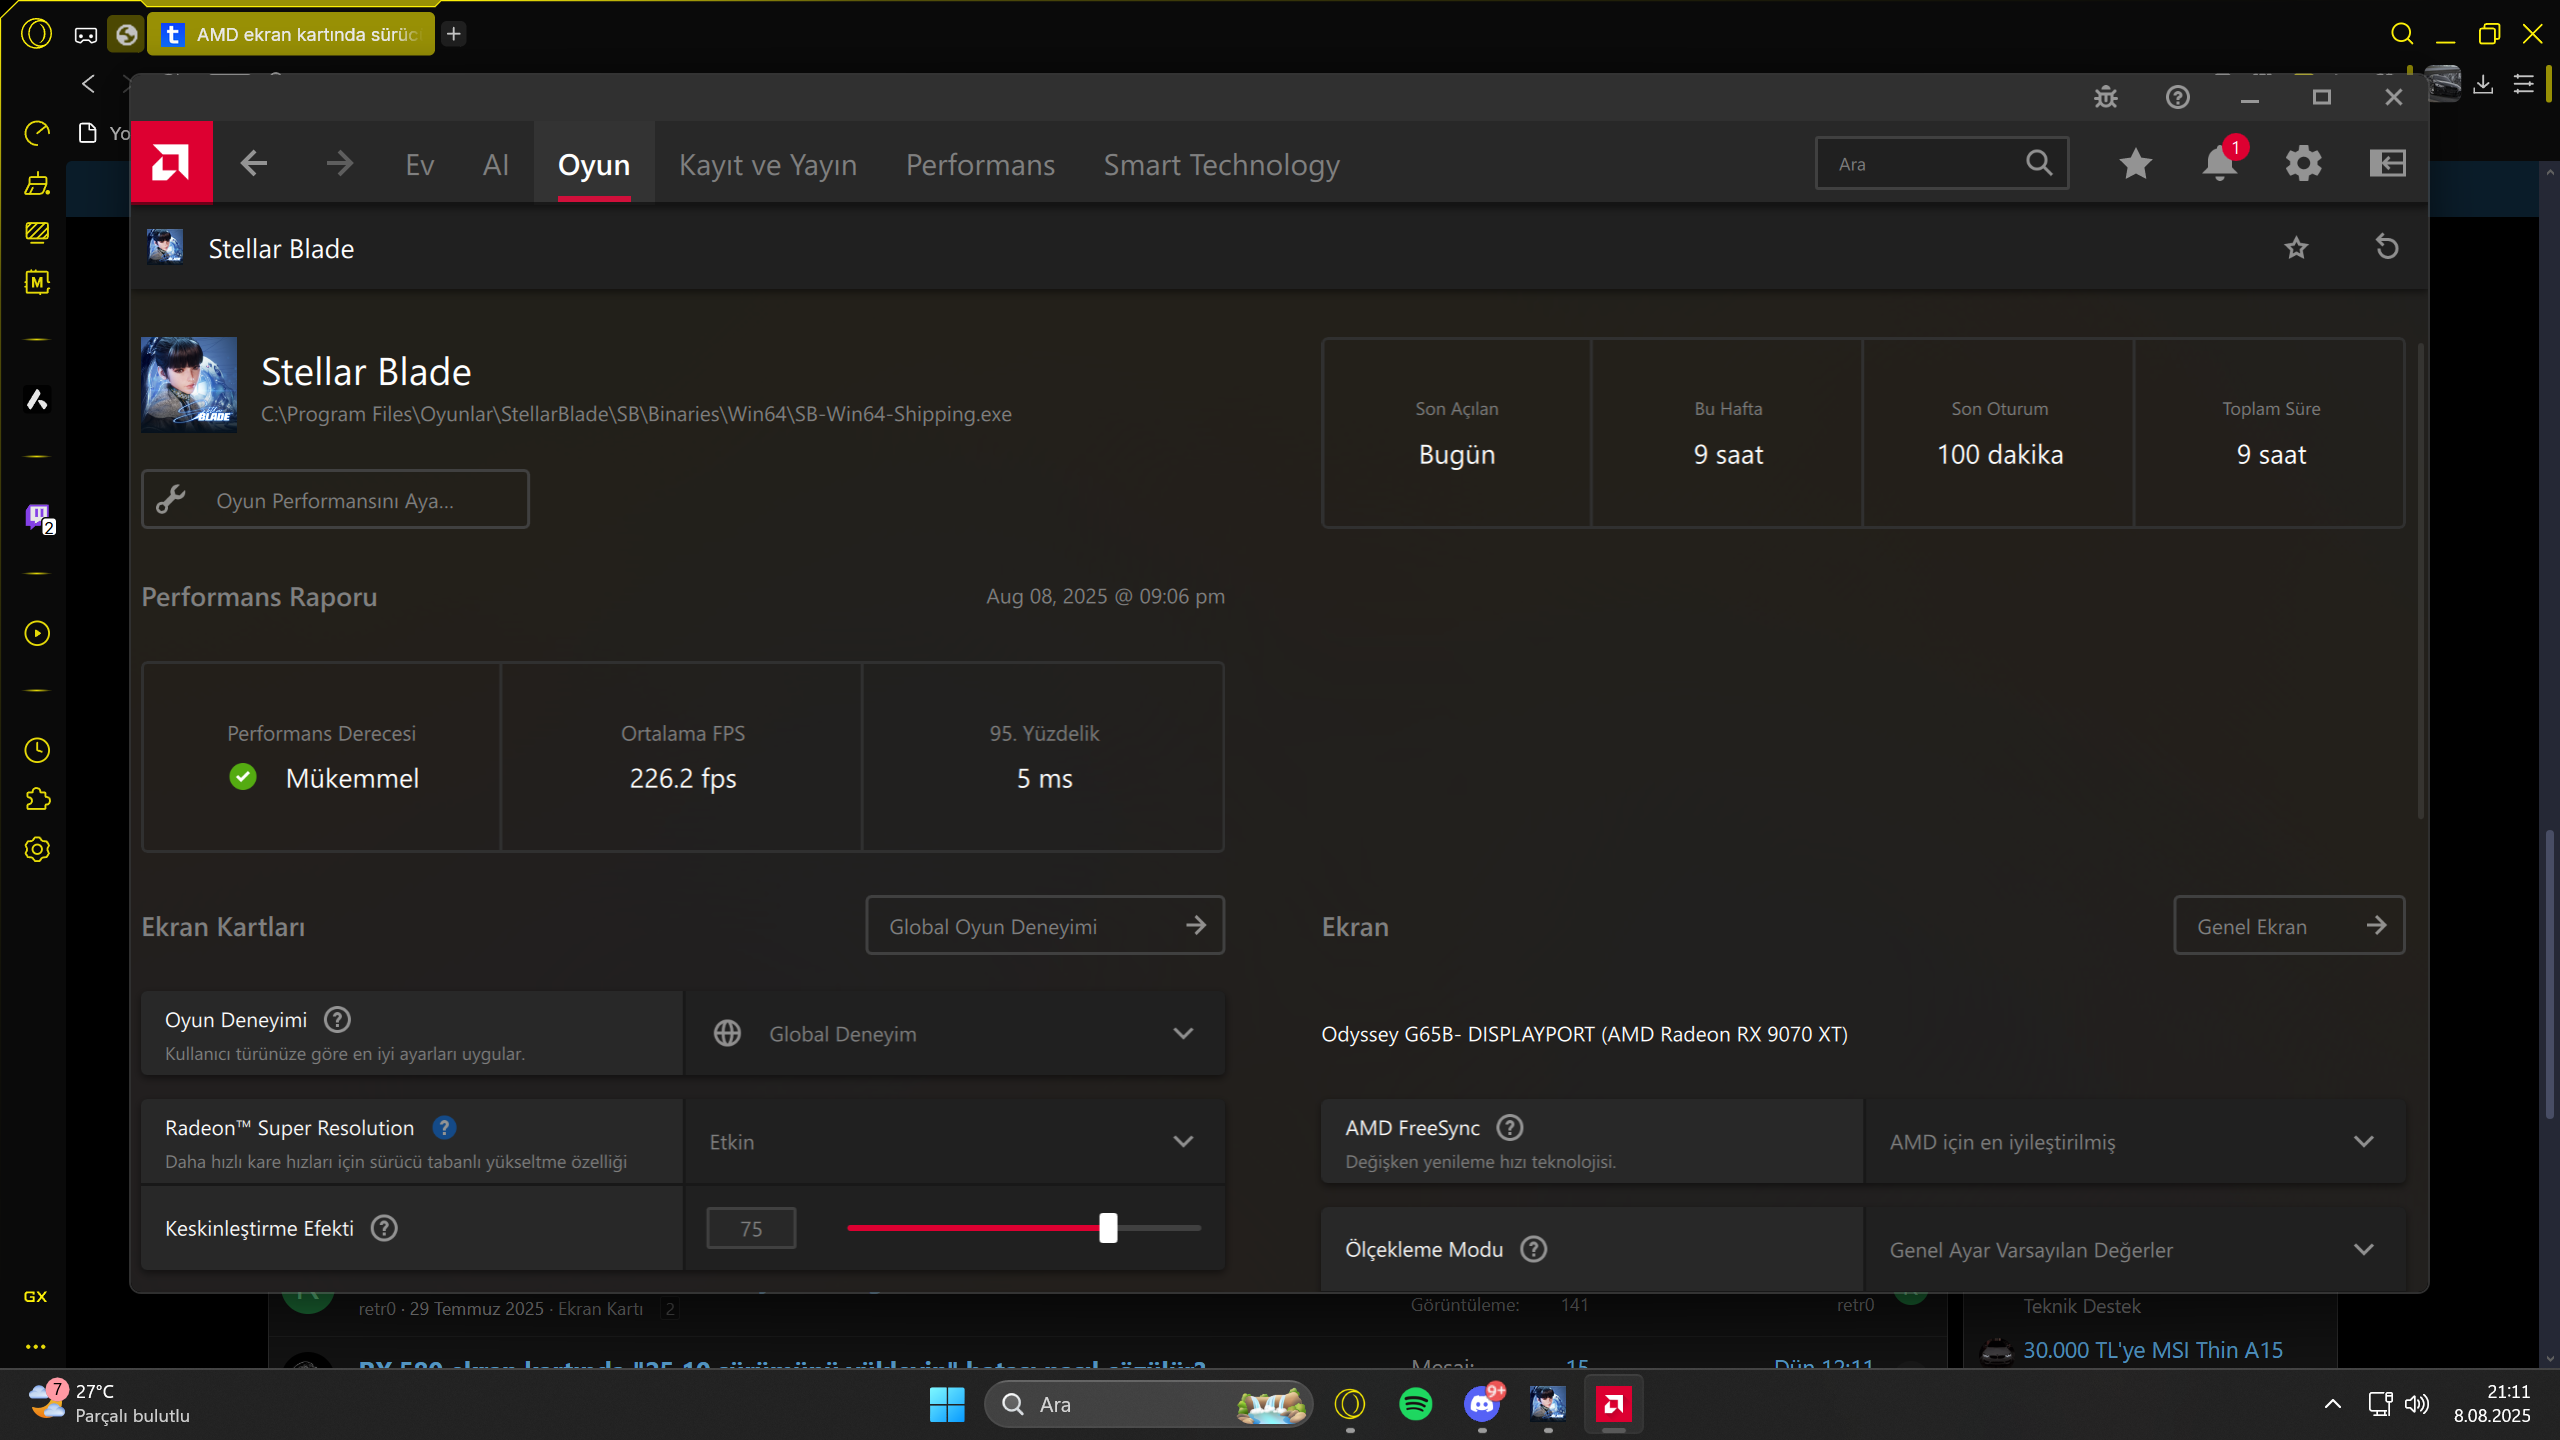
Task: Open the Opera sidebar history clock
Action: point(37,751)
